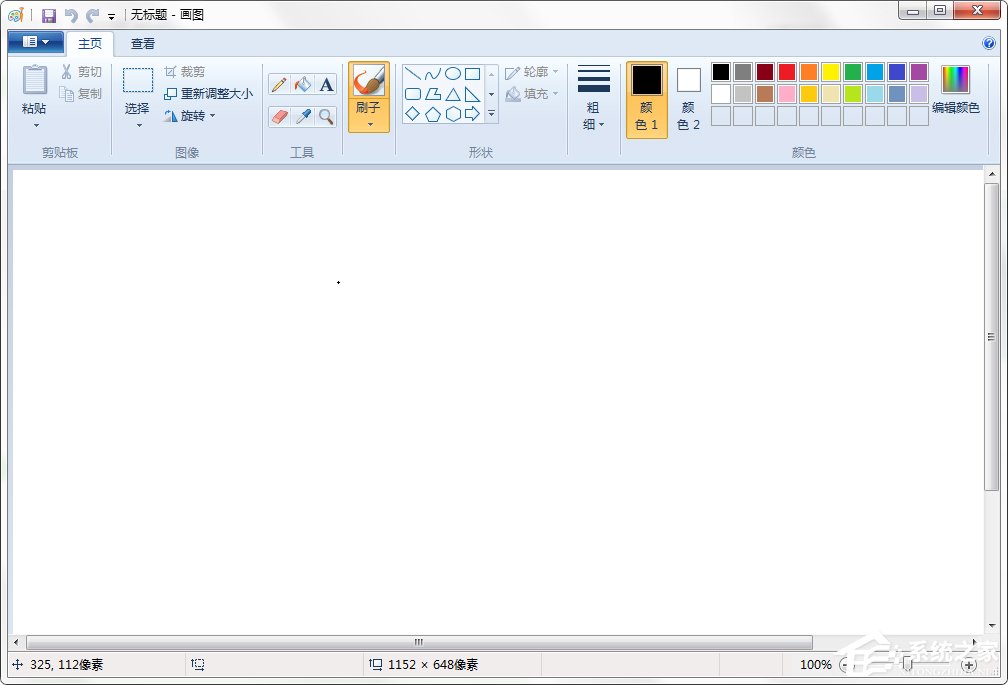Activate the Eraser tool
The width and height of the screenshot is (1008, 685).
(278, 116)
